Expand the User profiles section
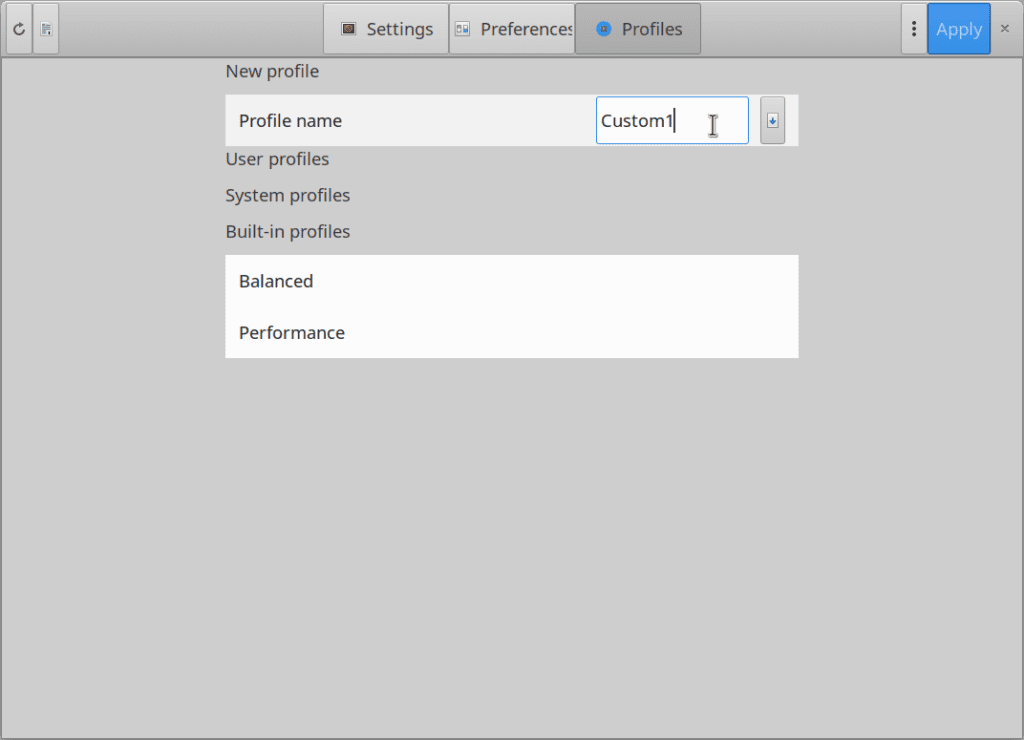 pyautogui.click(x=277, y=158)
